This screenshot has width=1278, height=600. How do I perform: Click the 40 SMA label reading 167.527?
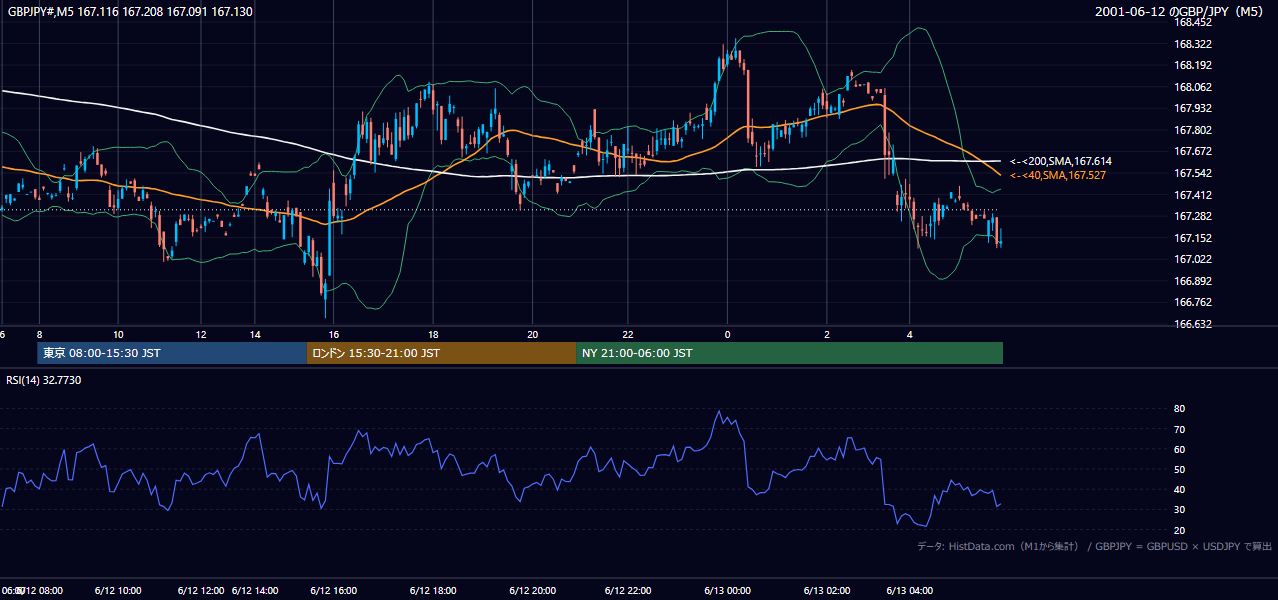tap(1058, 175)
